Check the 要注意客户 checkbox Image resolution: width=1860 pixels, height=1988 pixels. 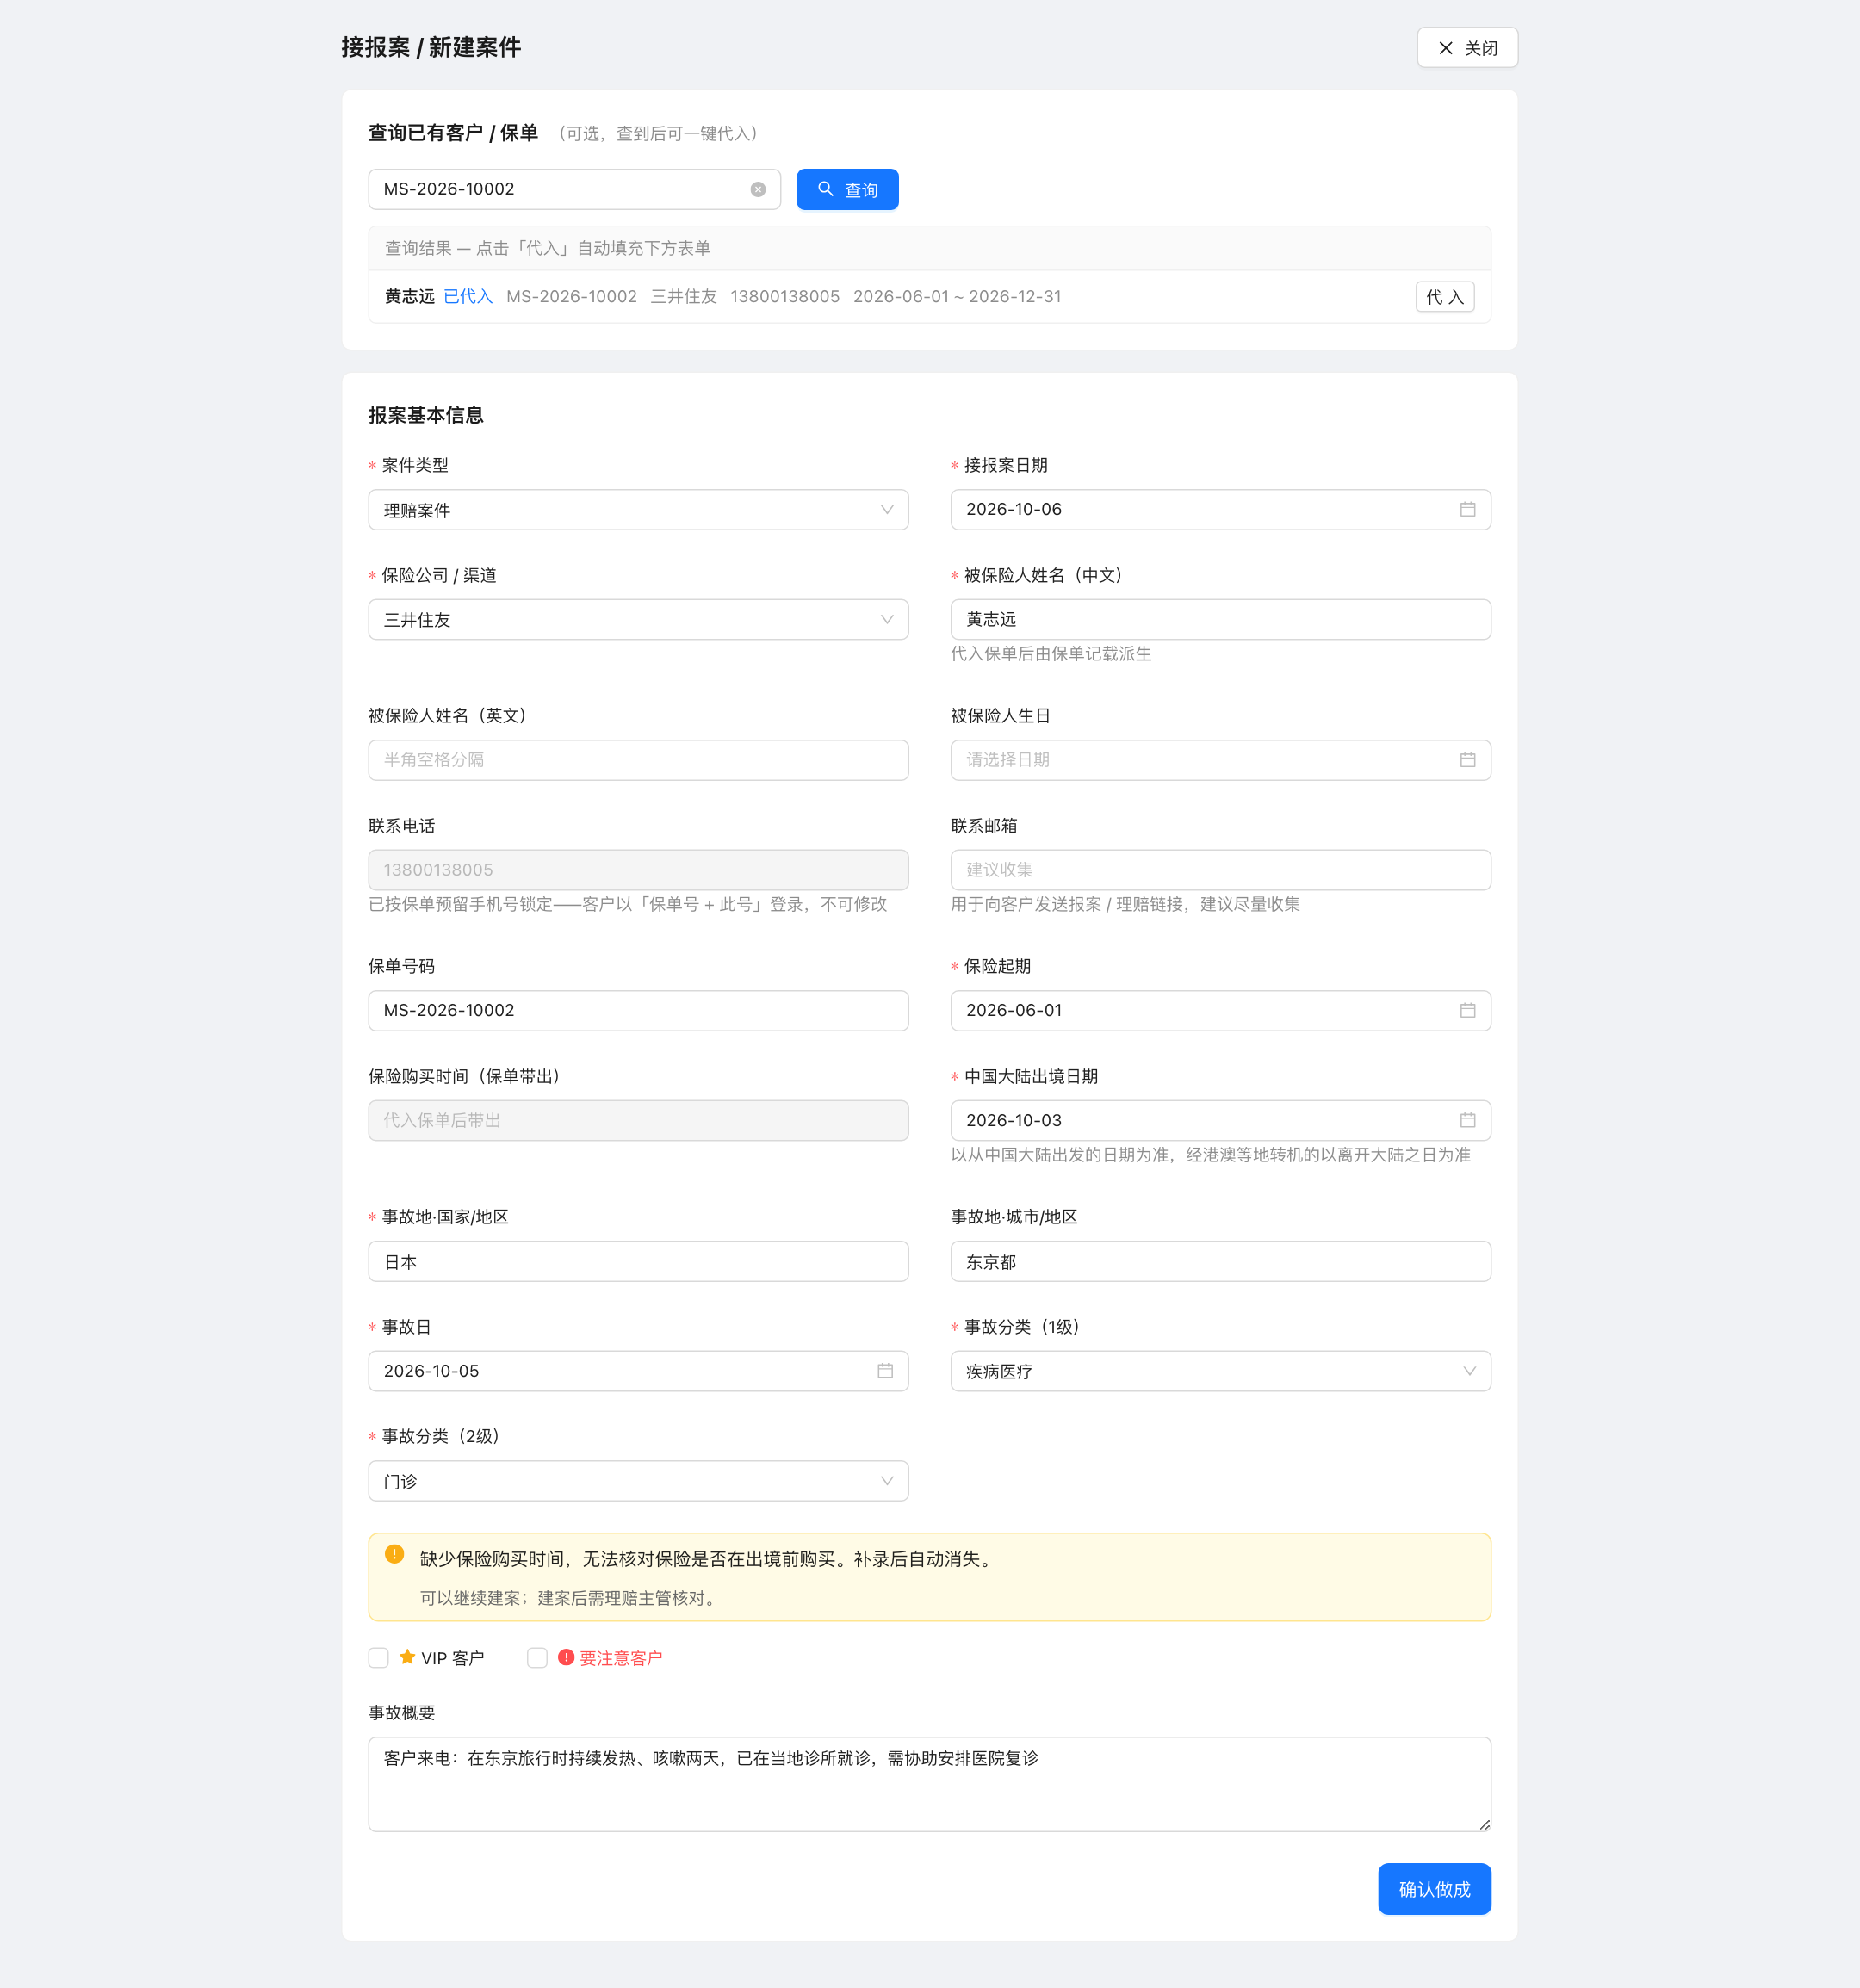point(537,1658)
